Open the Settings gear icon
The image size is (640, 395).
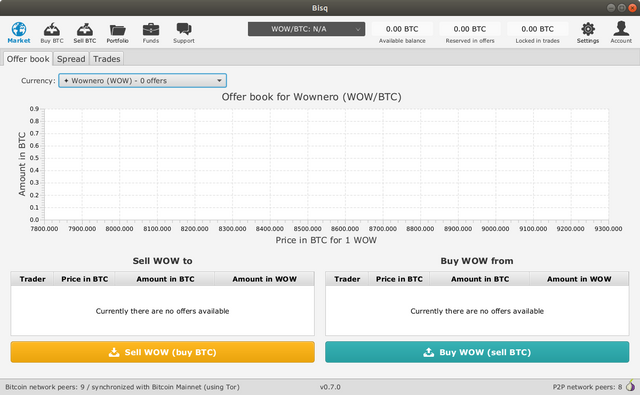pos(588,29)
